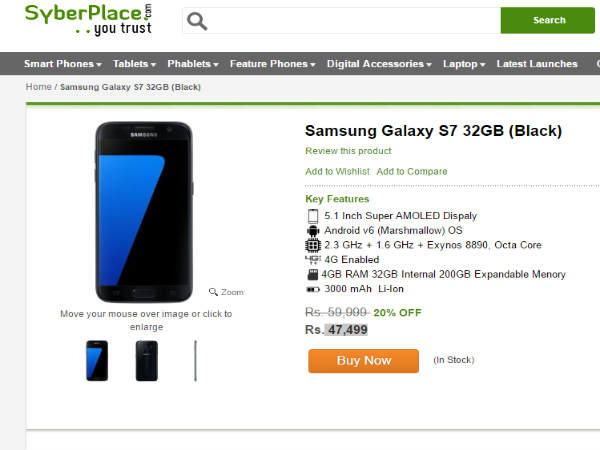Click the battery feature icon
This screenshot has width=600, height=450.
tap(312, 289)
